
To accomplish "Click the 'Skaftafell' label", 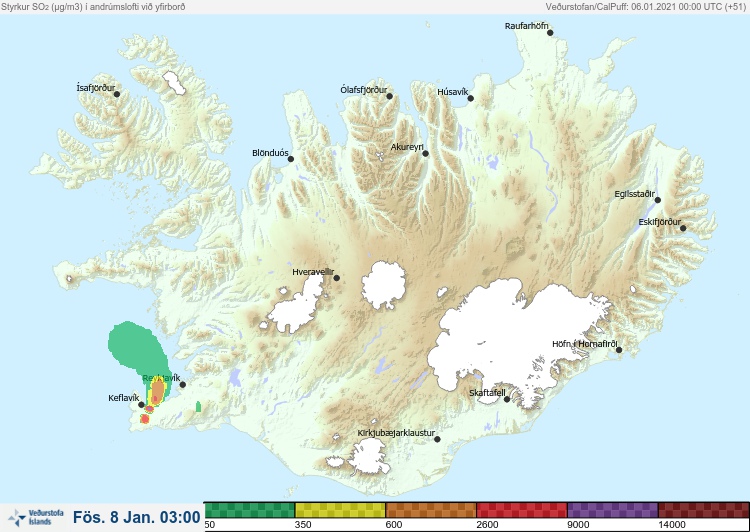I will (487, 393).
